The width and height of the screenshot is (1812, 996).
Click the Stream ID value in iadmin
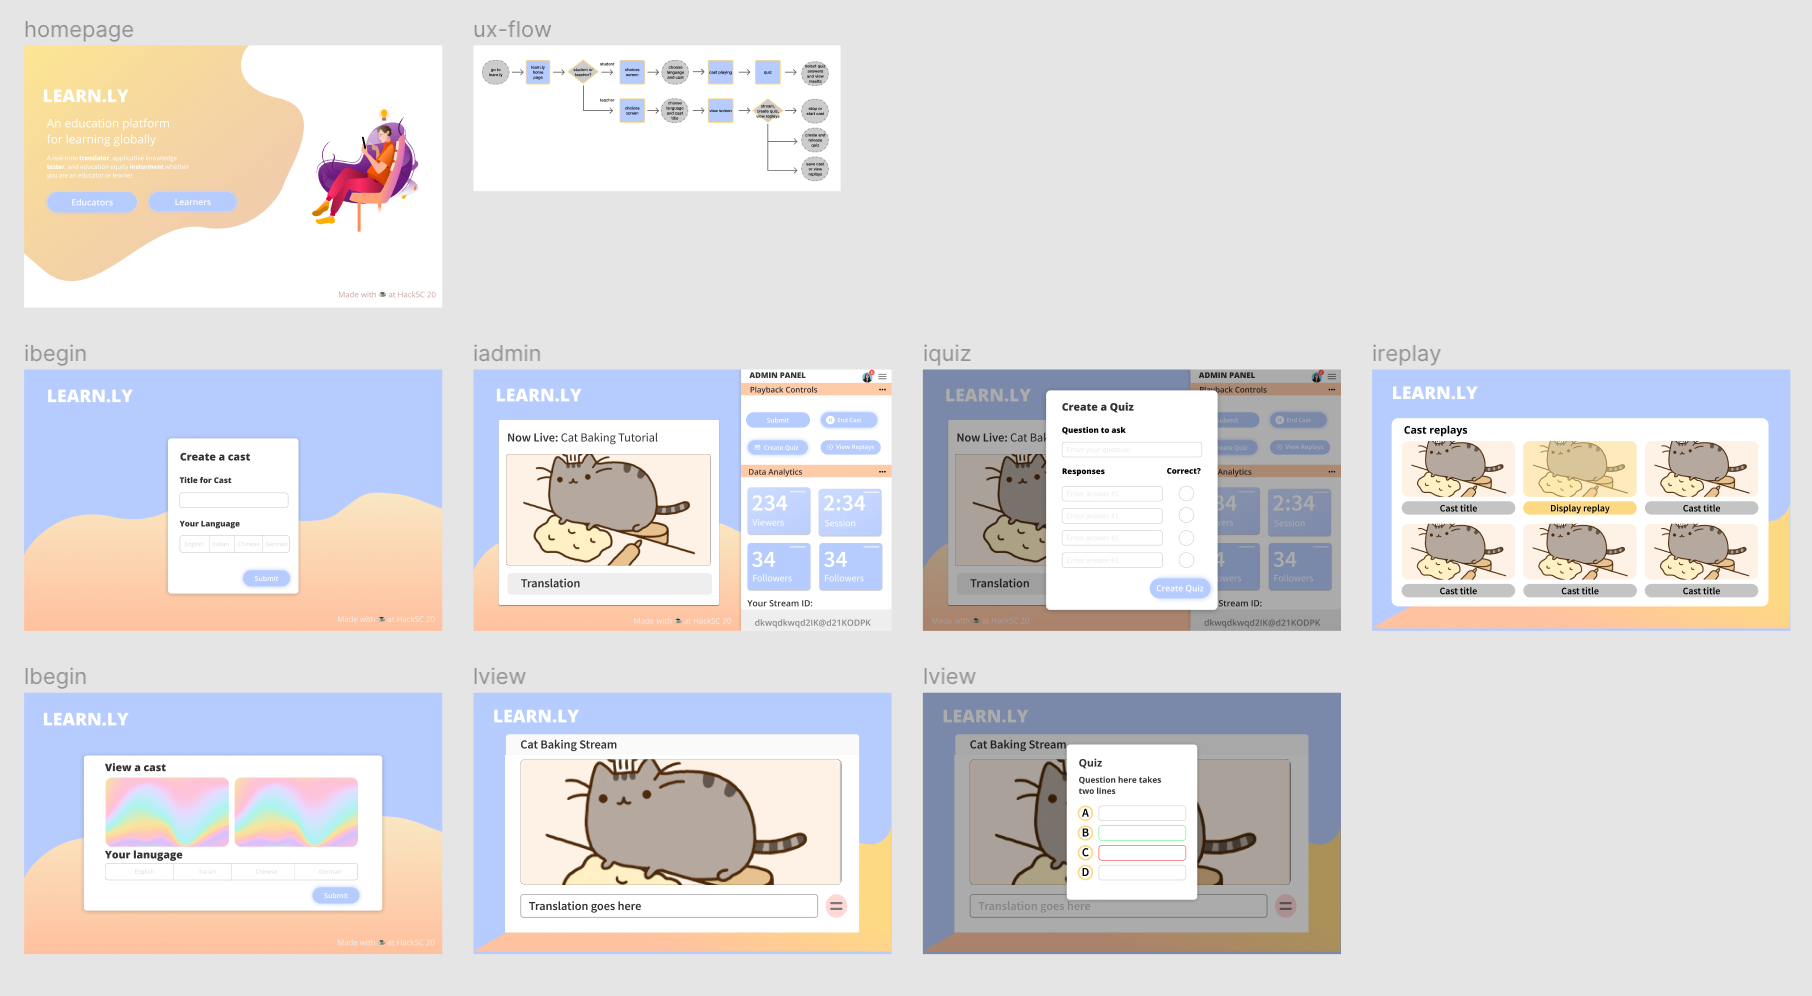812,622
